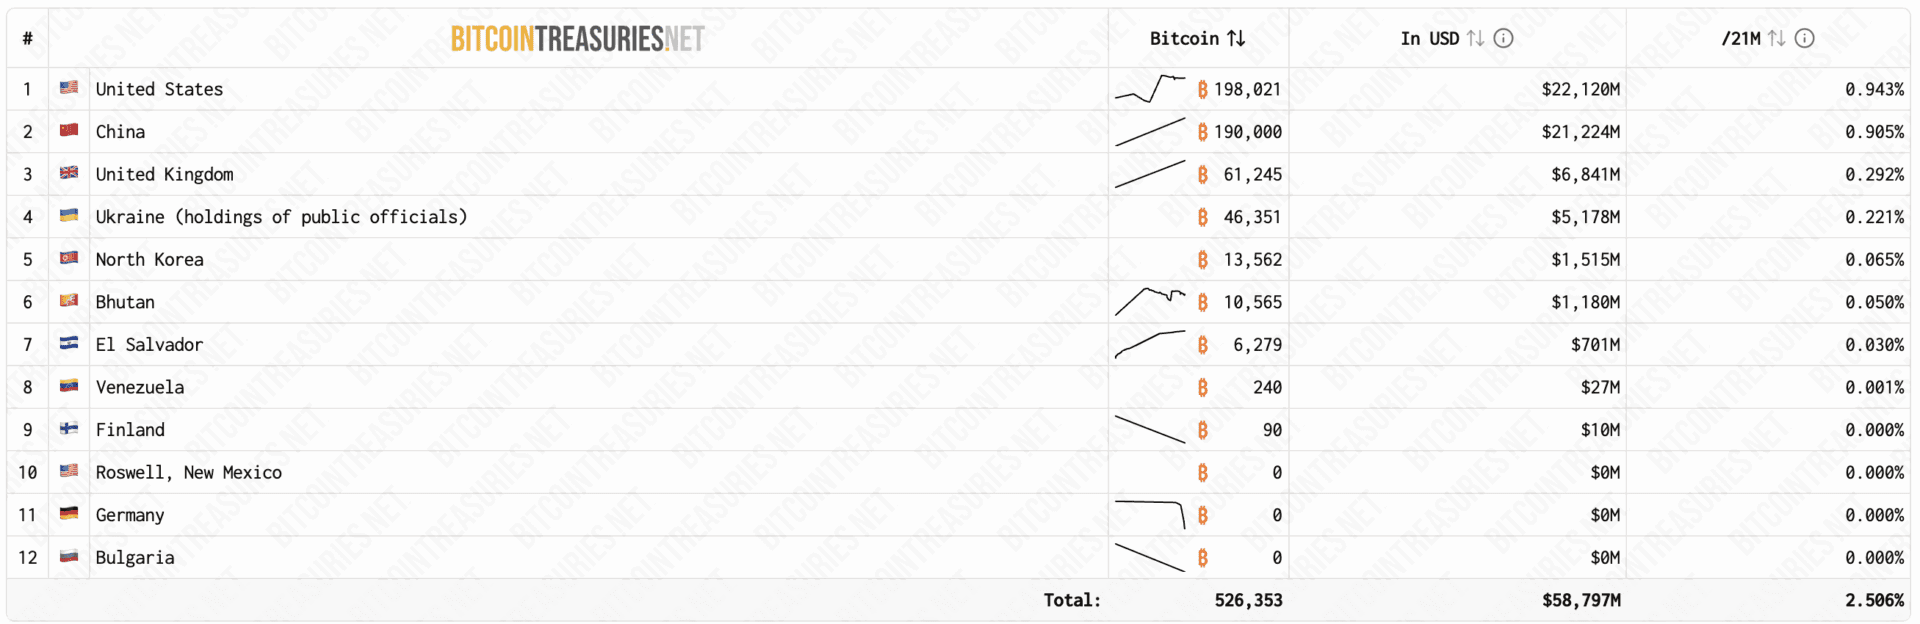Click the Bitcoin symbol beside 198,021
Screen dimensions: 1920x624
(1202, 89)
